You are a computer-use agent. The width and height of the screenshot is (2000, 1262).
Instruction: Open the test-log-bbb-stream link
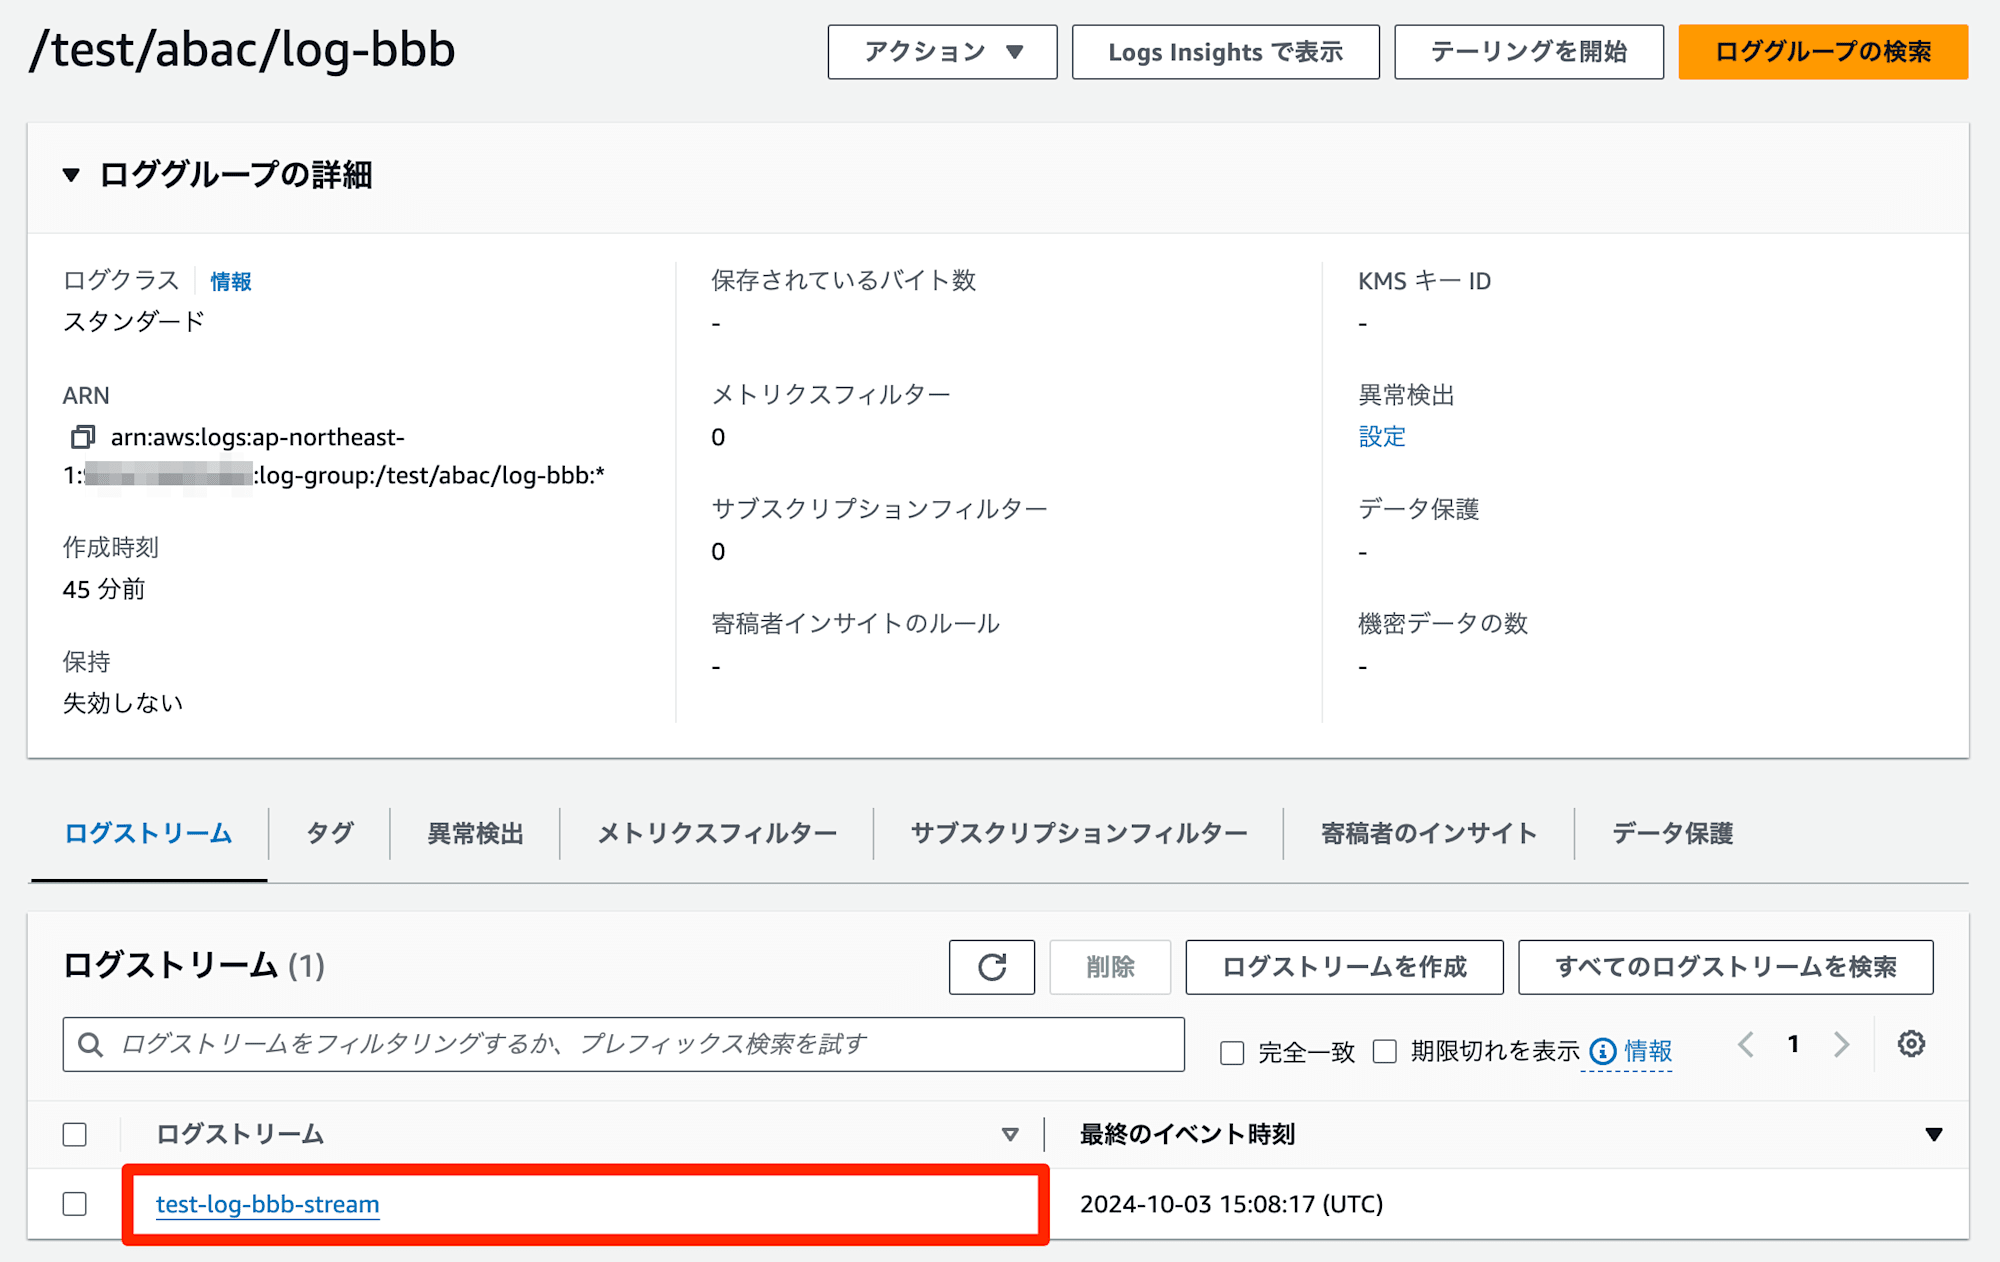click(268, 1204)
